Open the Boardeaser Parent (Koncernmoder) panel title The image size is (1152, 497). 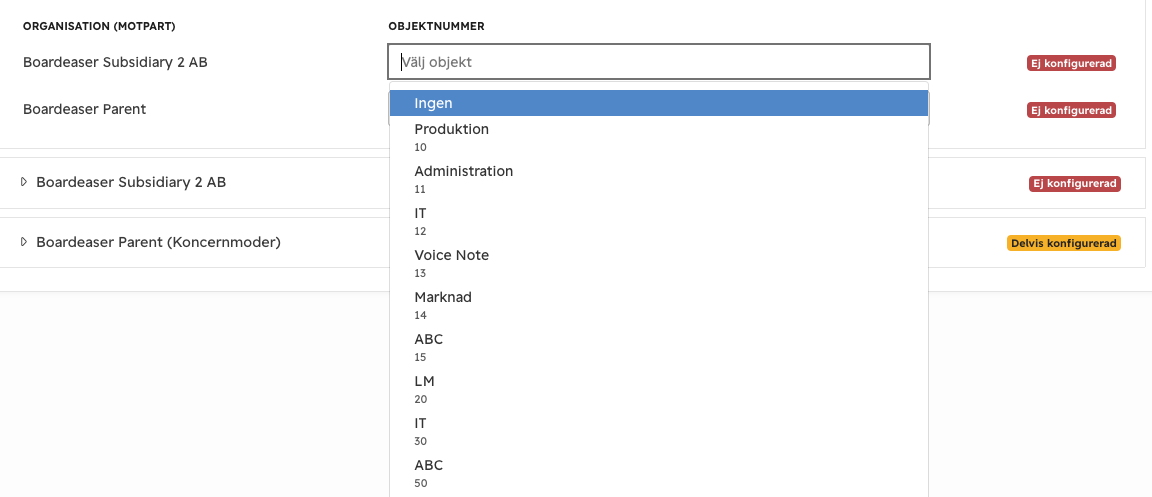pos(159,242)
